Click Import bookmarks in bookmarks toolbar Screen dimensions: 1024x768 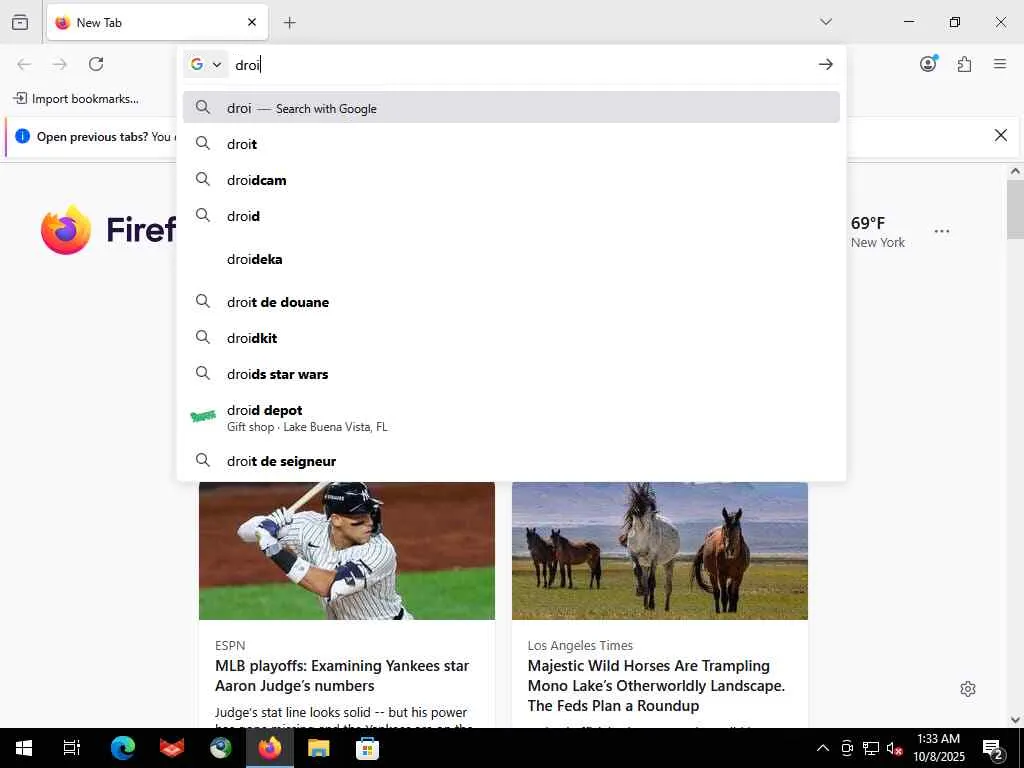click(x=76, y=99)
